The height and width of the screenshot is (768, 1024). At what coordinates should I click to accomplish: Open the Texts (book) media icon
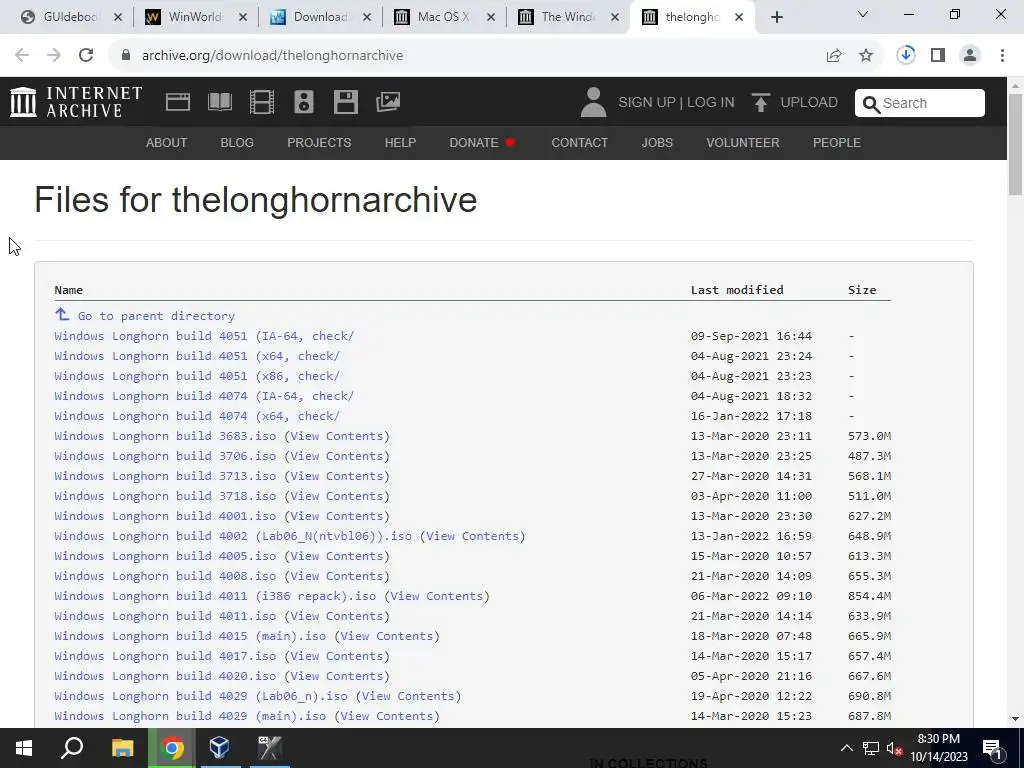tap(219, 102)
